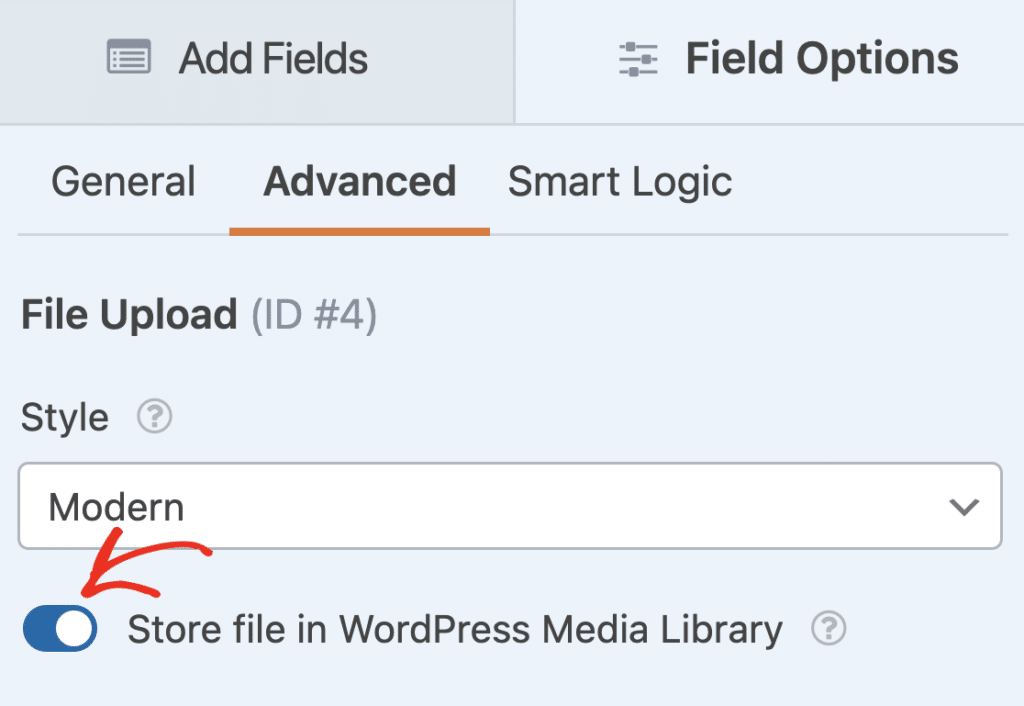1024x706 pixels.
Task: Select the Advanced tab
Action: 359,182
